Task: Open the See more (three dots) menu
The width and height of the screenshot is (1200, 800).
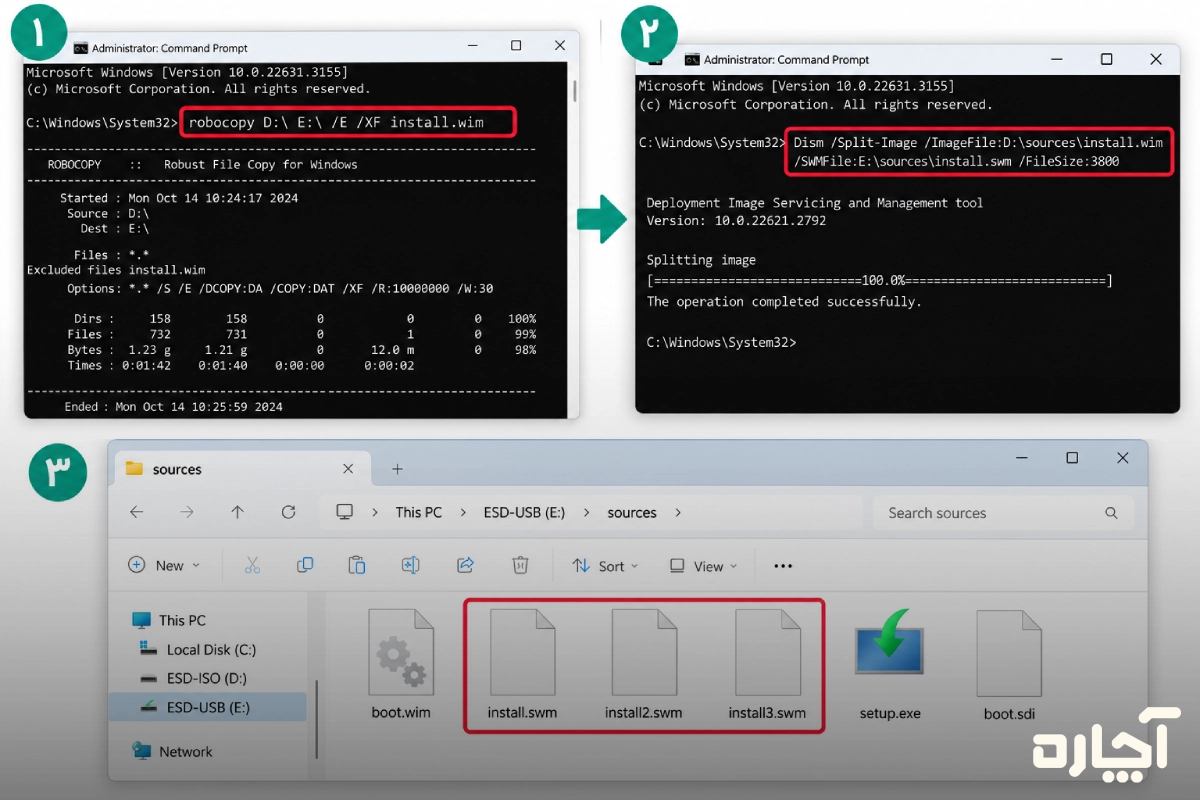Action: (x=783, y=566)
